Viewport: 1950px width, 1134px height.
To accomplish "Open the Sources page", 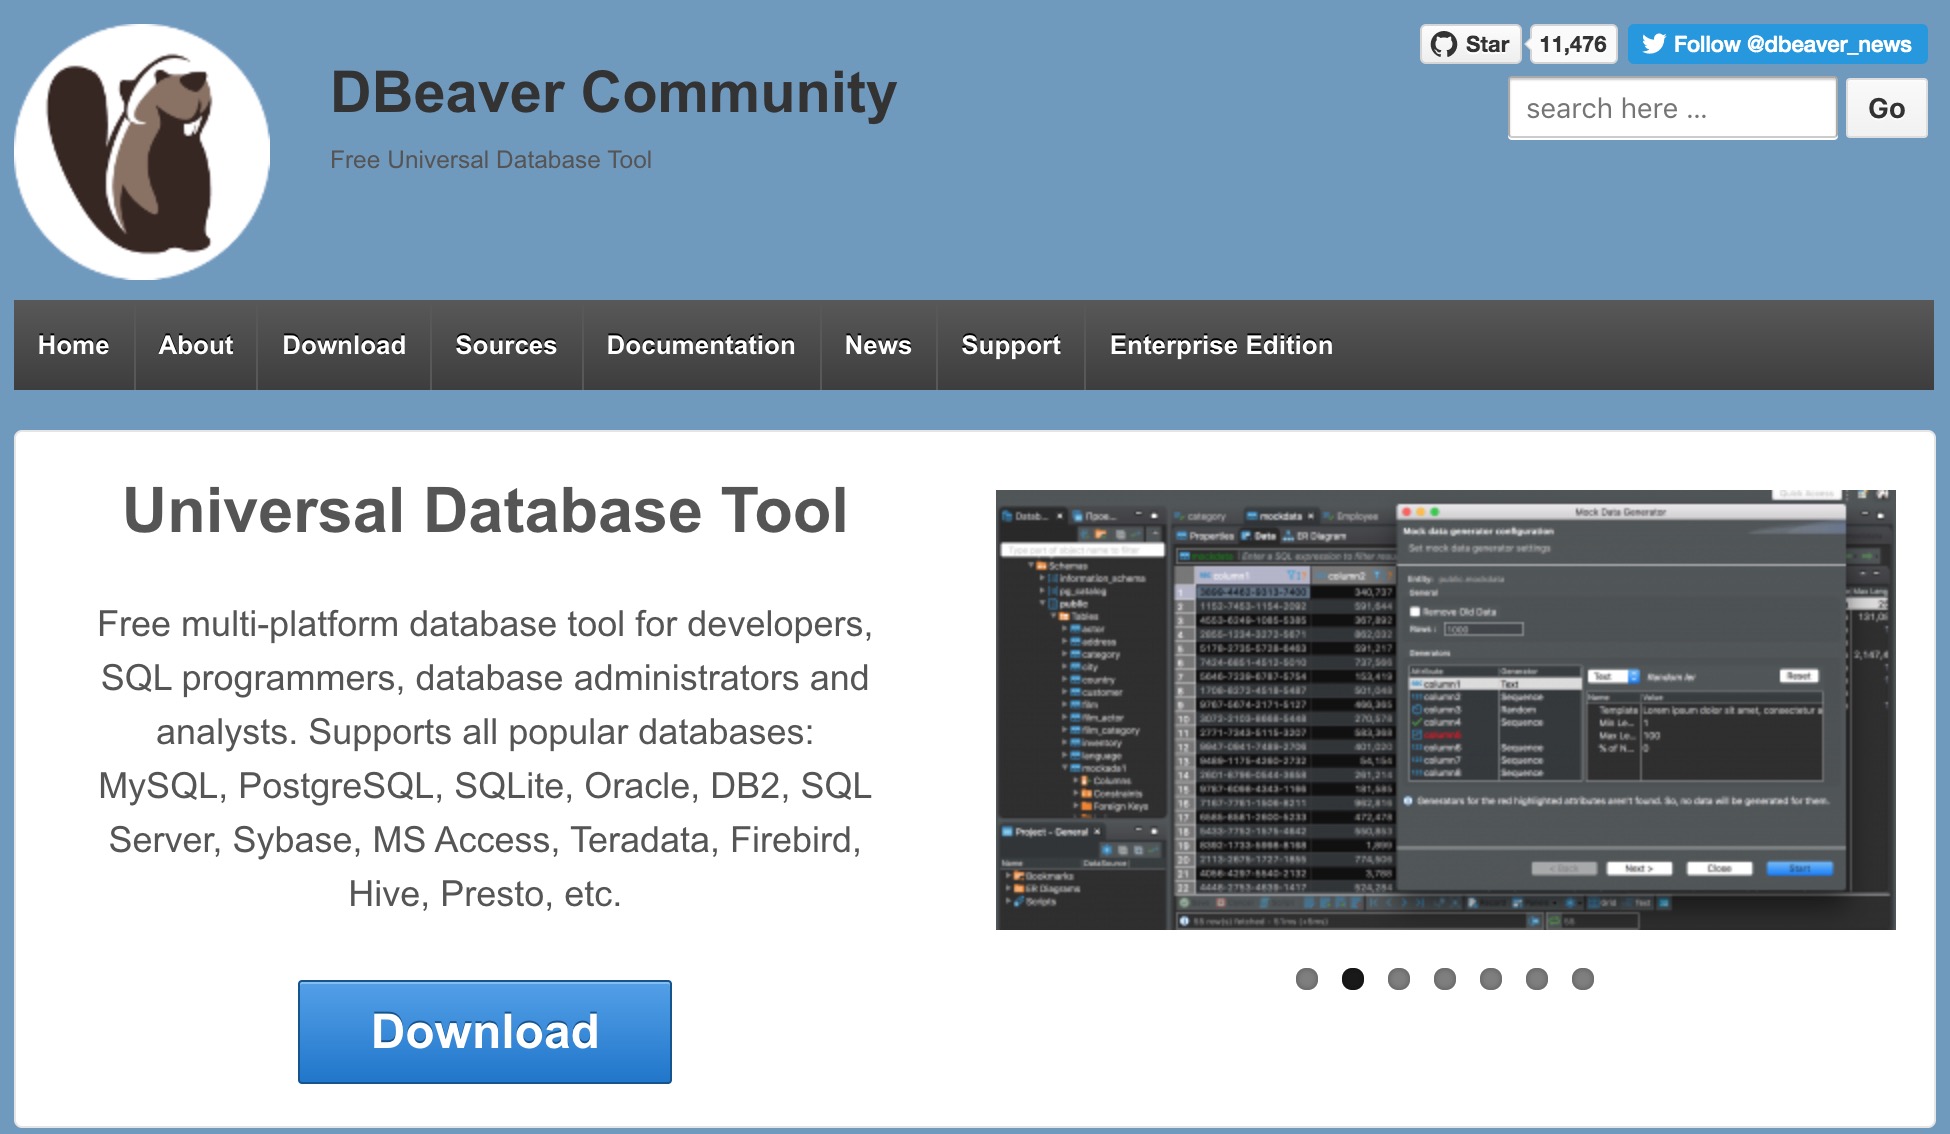I will point(506,345).
